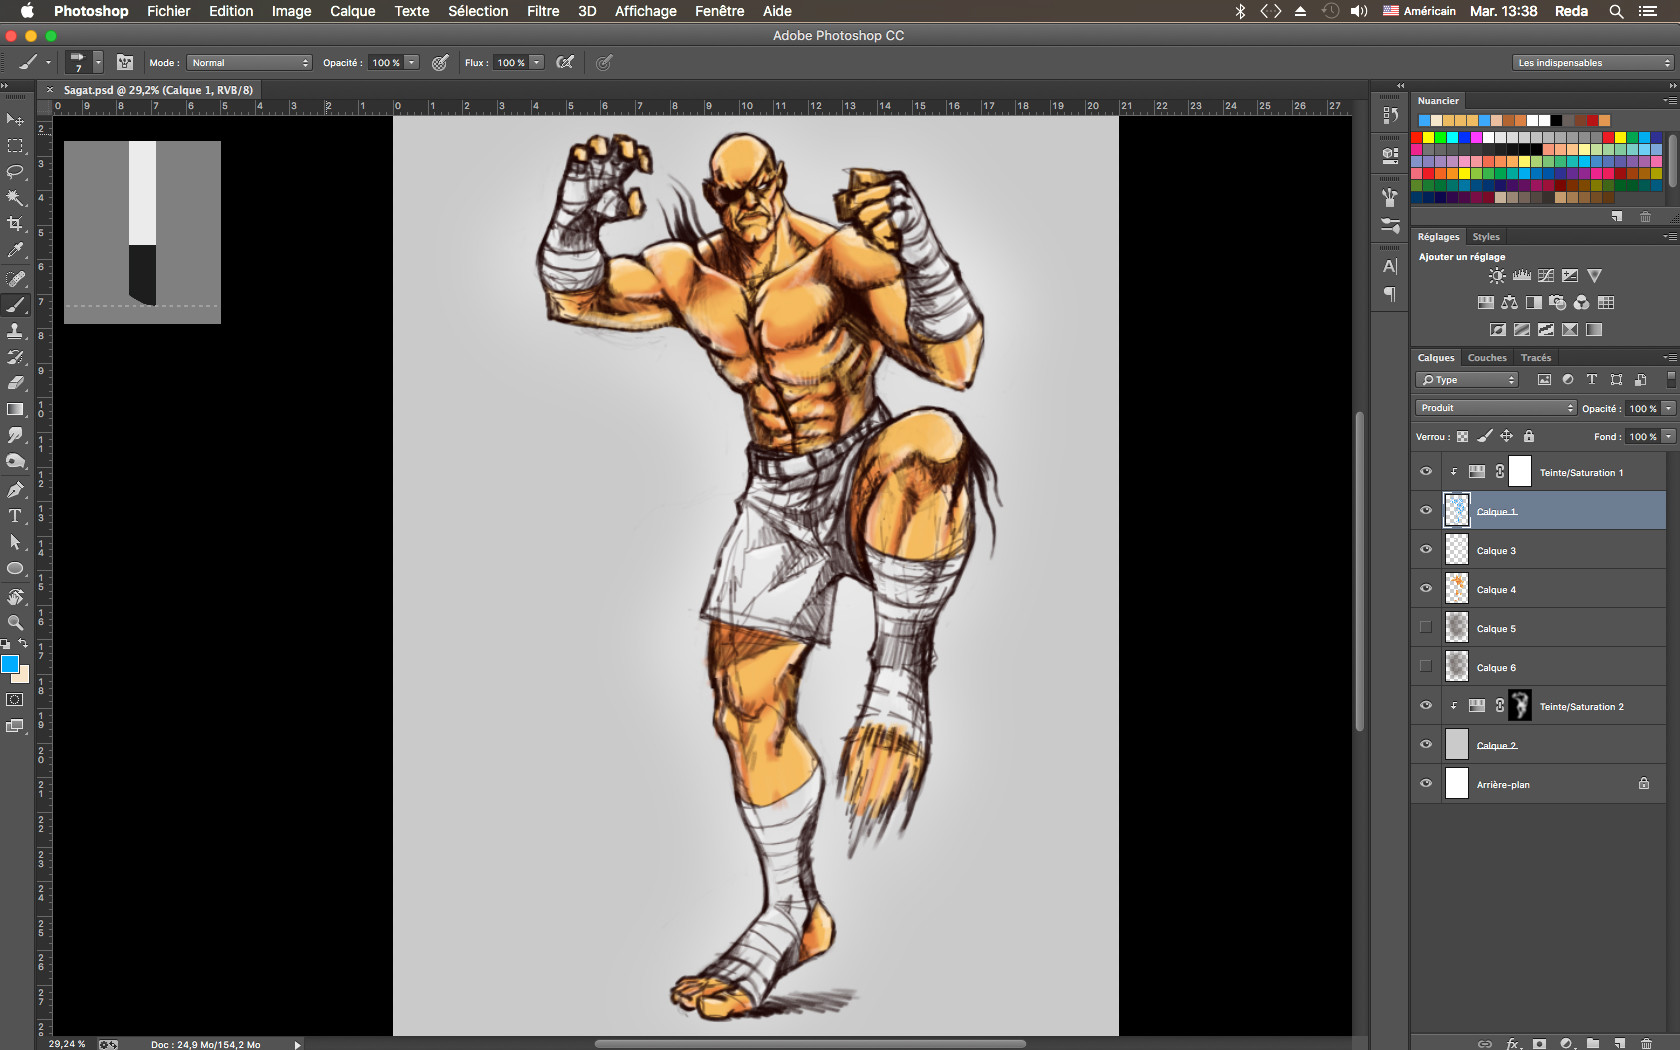
Task: Open the Les indispensables workspace dropdown
Action: pyautogui.click(x=1592, y=63)
